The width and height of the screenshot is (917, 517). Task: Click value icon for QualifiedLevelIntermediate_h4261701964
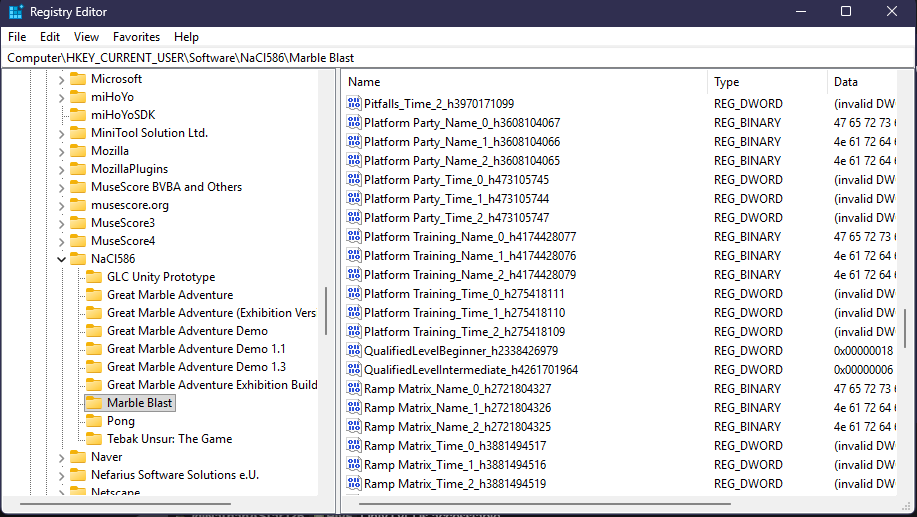[354, 370]
